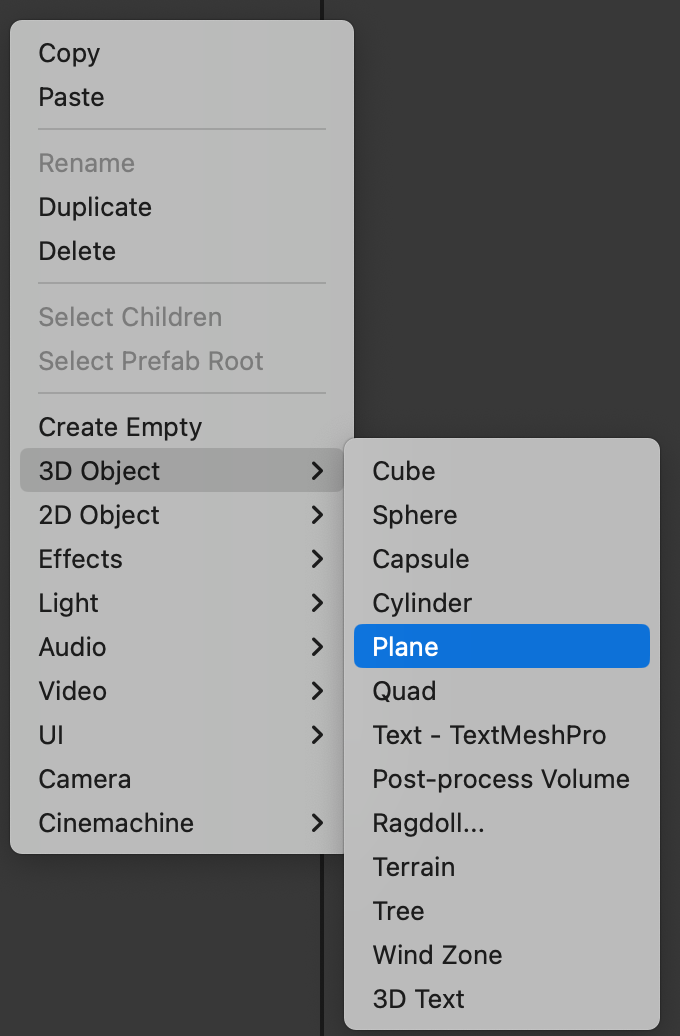Open the Light submenu arrow

tap(317, 603)
